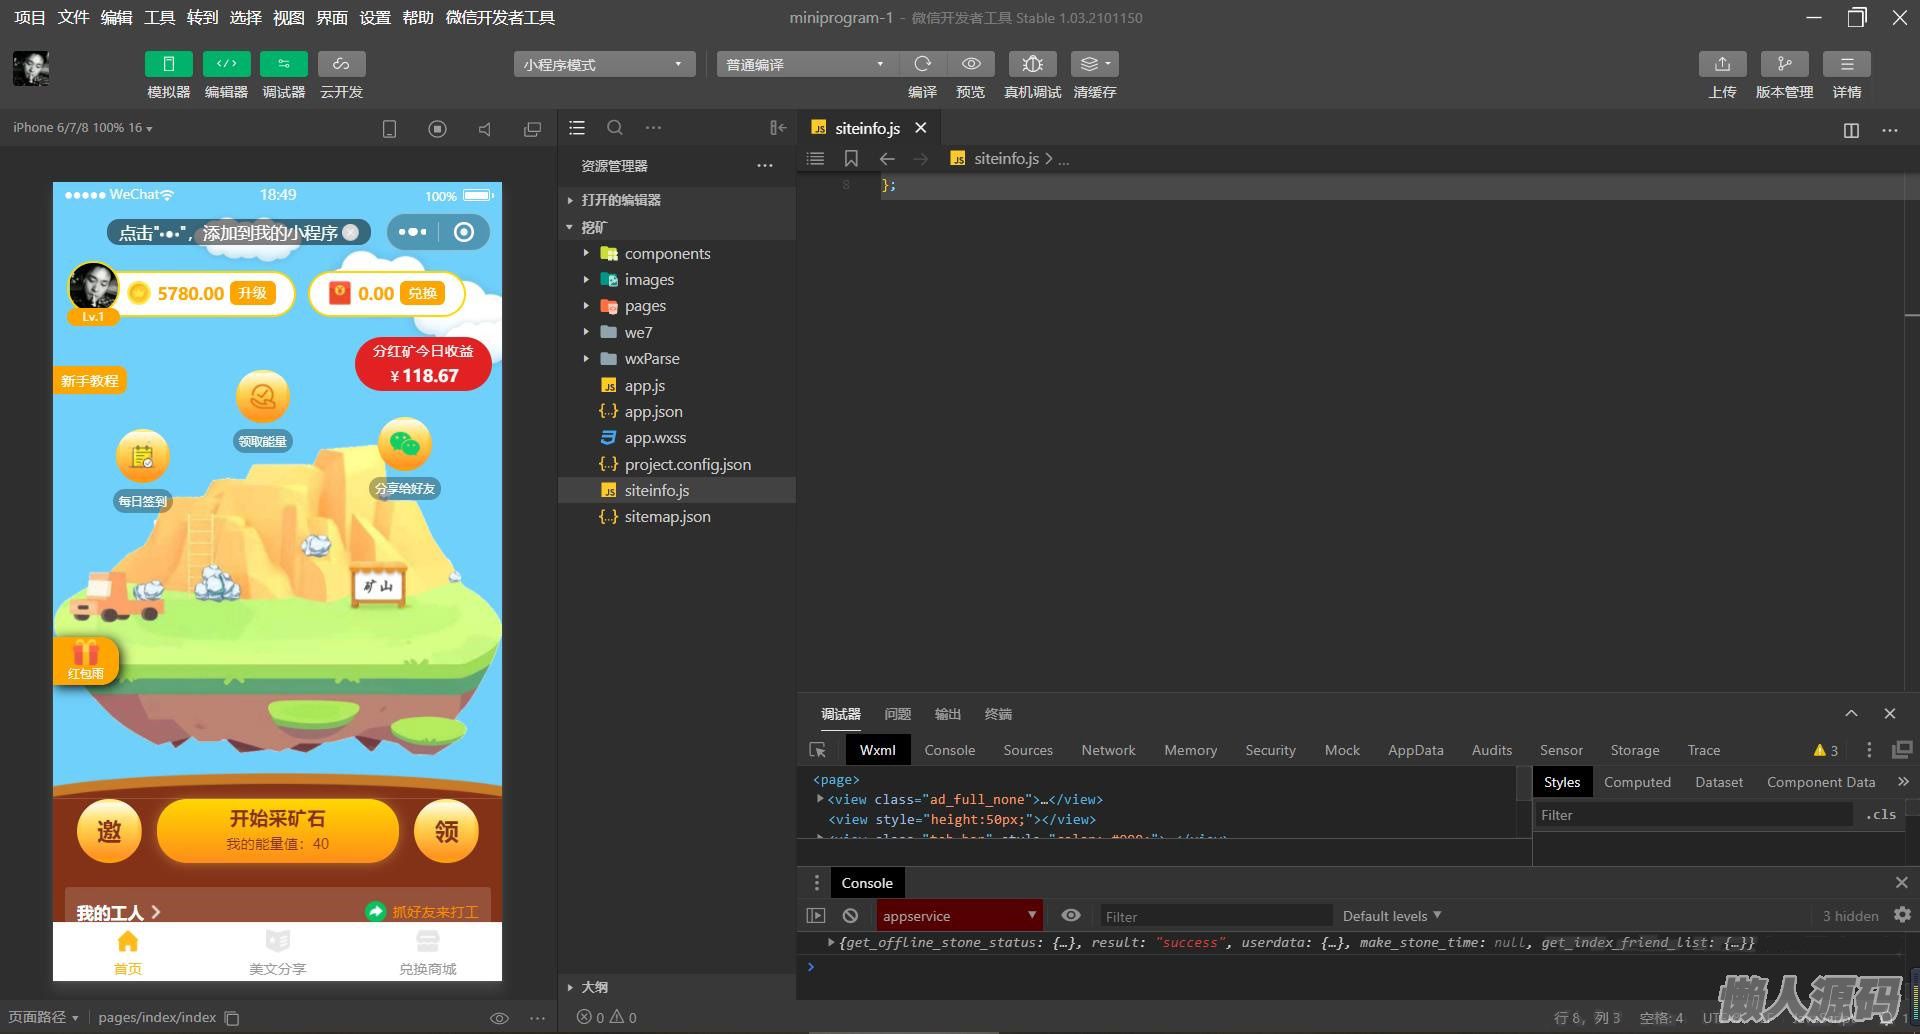The height and width of the screenshot is (1034, 1920).
Task: Clear console with the block icon
Action: (x=850, y=915)
